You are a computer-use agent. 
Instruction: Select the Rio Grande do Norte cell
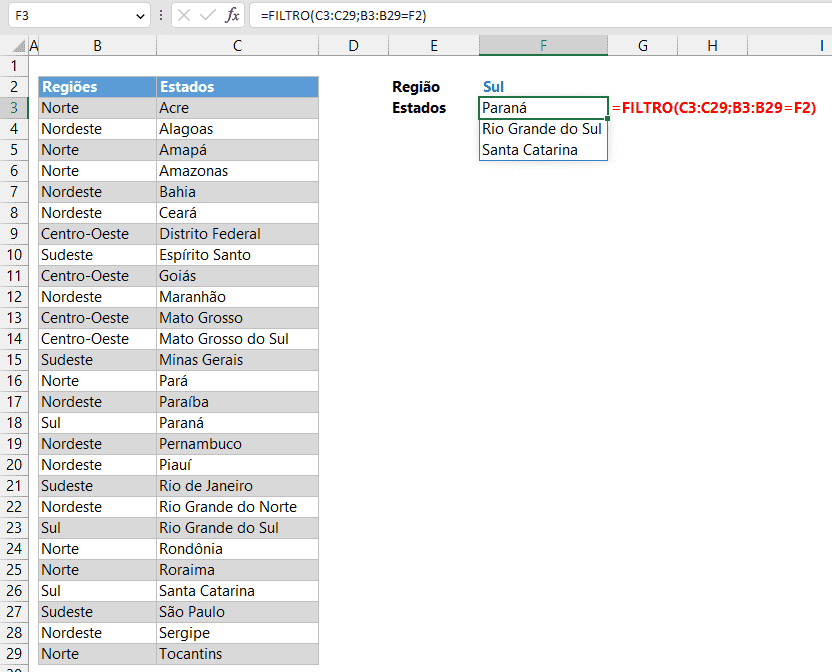click(x=237, y=506)
